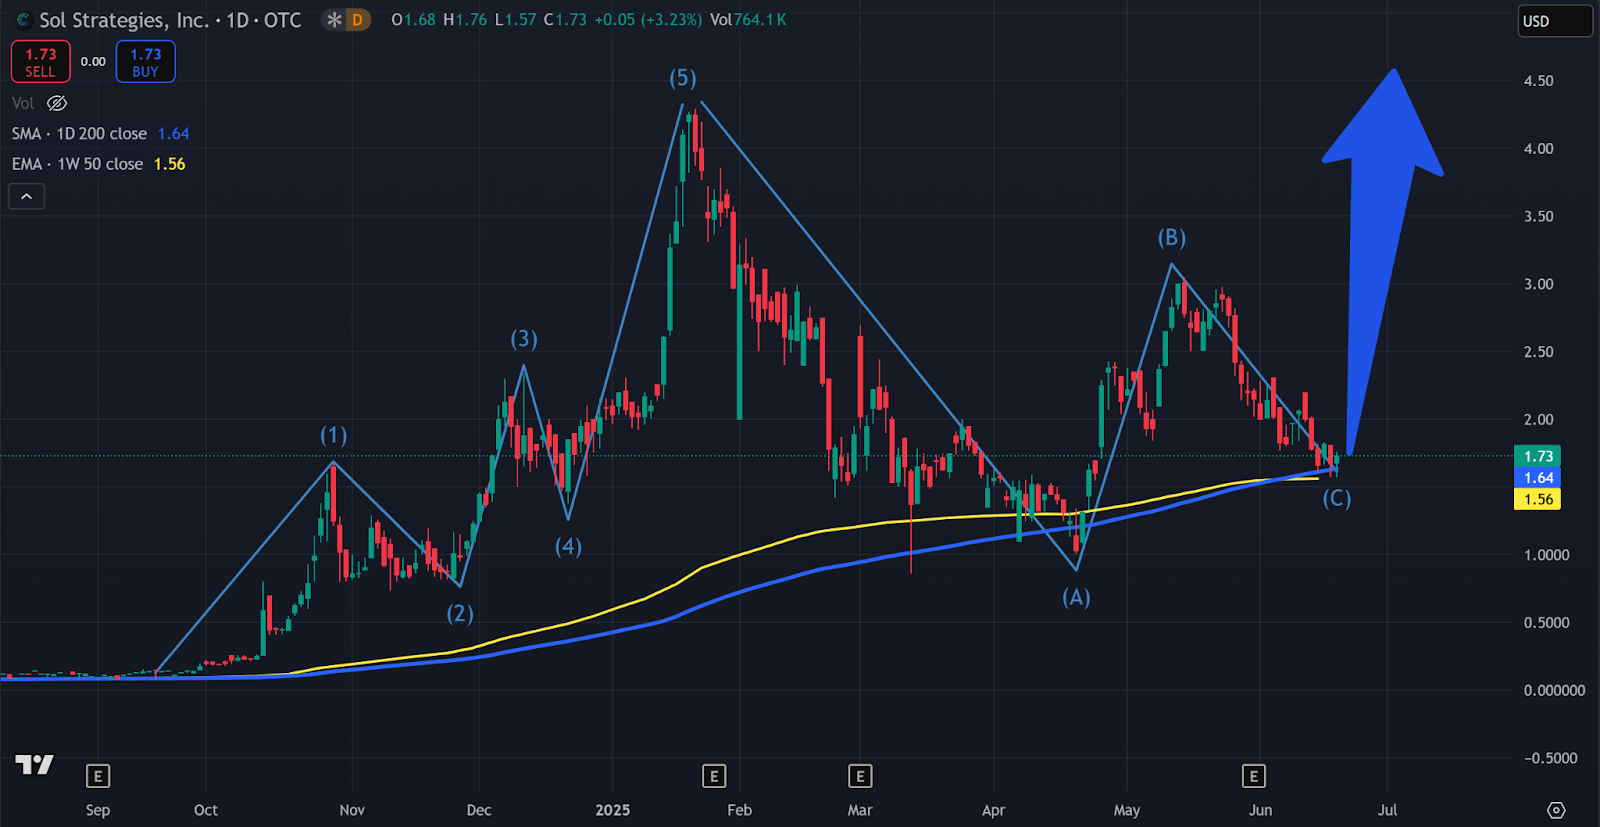Click the asterisk secondary-listing icon
This screenshot has width=1600, height=827.
click(x=334, y=20)
